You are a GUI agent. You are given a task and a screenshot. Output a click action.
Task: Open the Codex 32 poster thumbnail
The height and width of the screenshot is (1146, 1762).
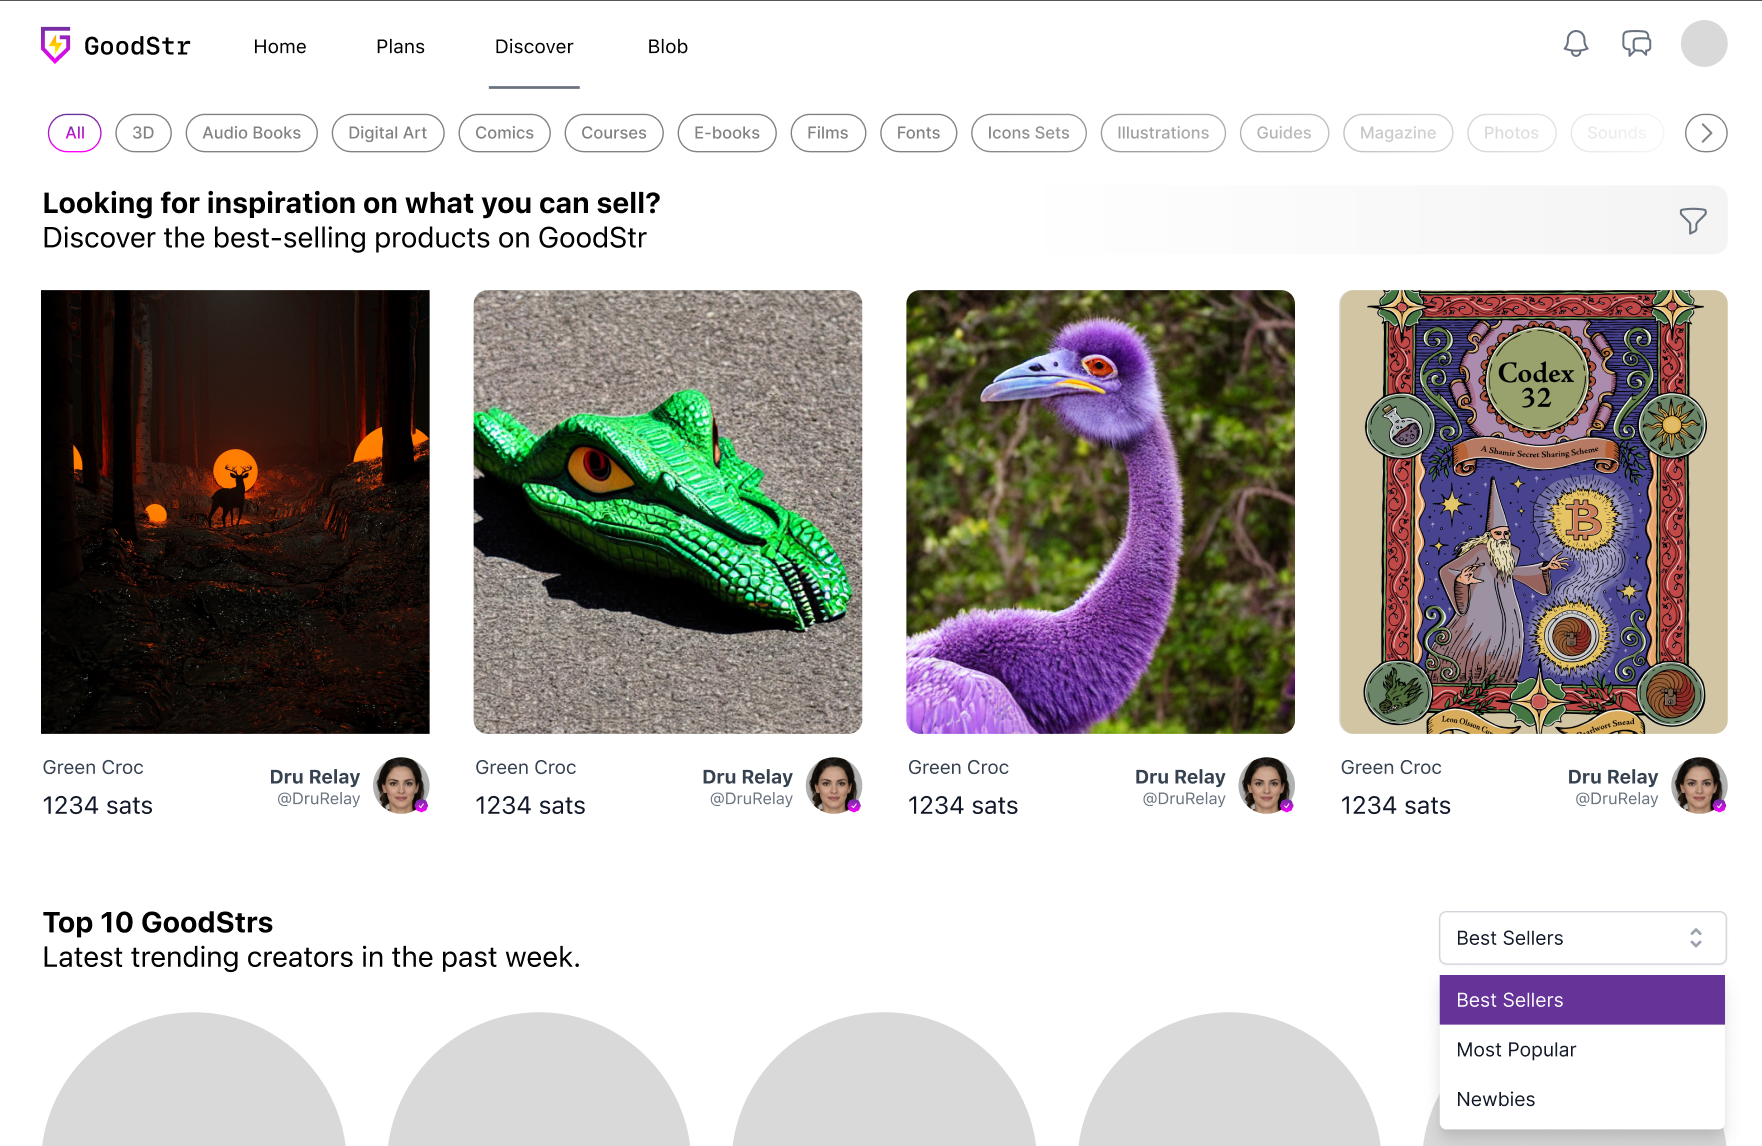tap(1534, 512)
